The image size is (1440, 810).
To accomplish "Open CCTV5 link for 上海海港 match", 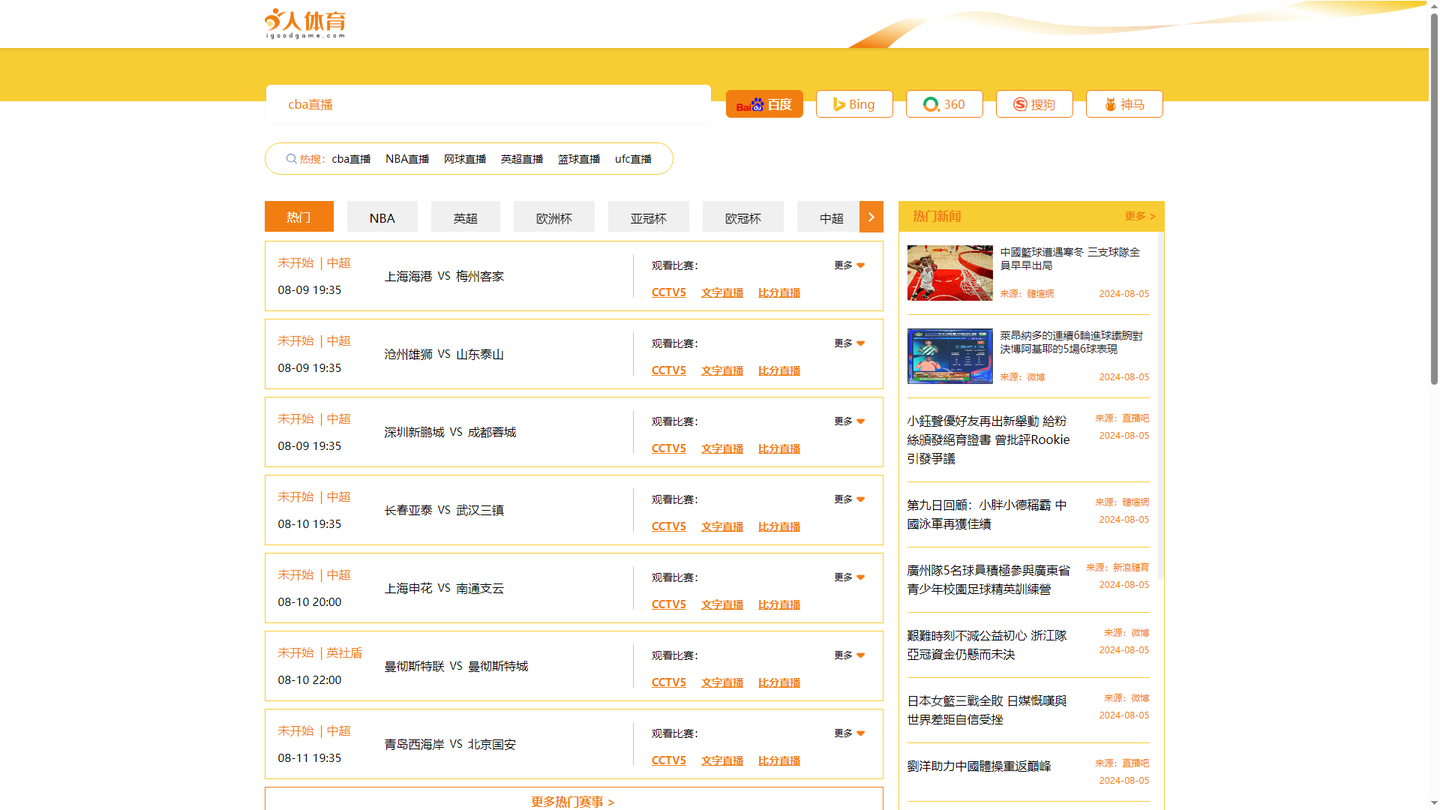I will coord(669,292).
